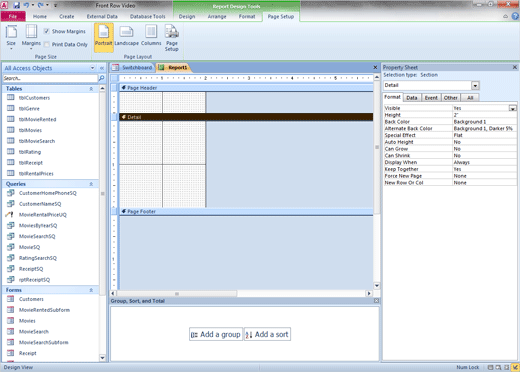Image resolution: width=520 pixels, height=372 pixels.
Task: Collapse the Tables group in navigation pane
Action: pos(91,89)
